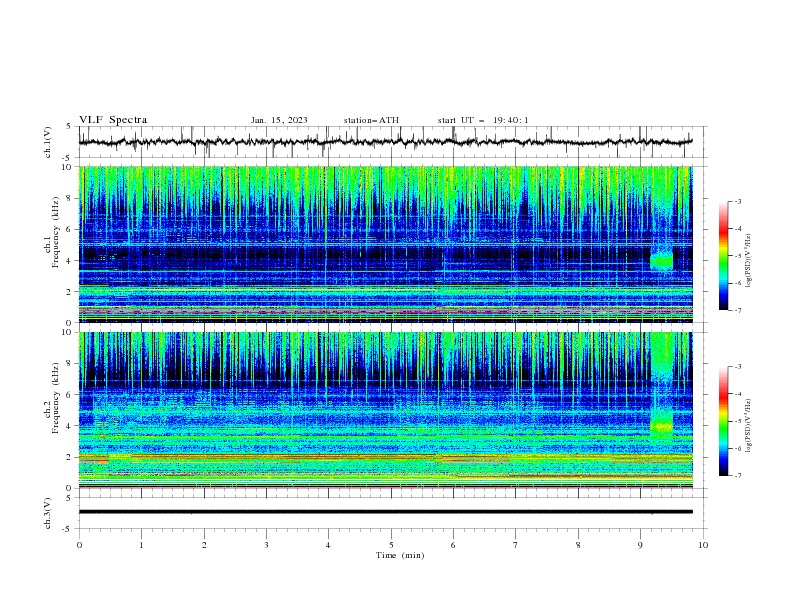Viewport: 792px width, 612px height.
Task: Click the "6" kHz tick on ch.1 frequency axis
Action: (x=70, y=229)
